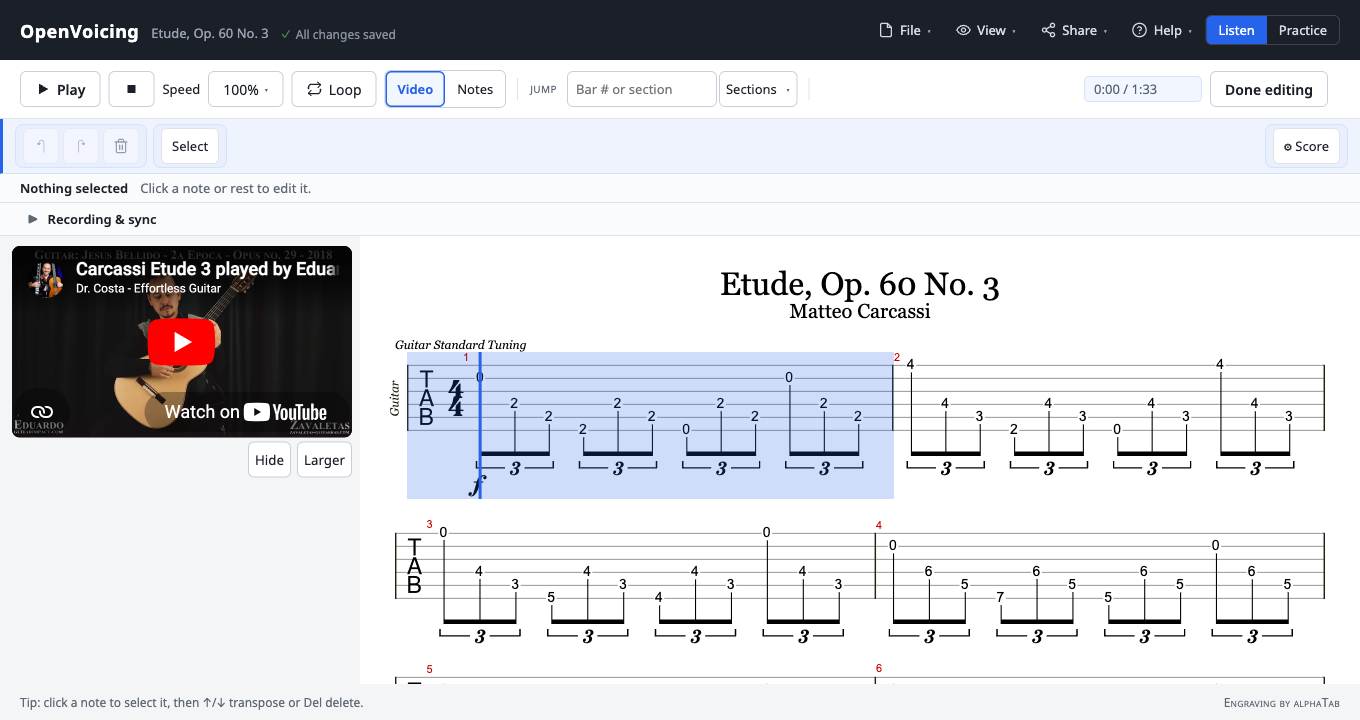Click the Engraving by alphaTab credit
The height and width of the screenshot is (720, 1360).
click(1282, 703)
